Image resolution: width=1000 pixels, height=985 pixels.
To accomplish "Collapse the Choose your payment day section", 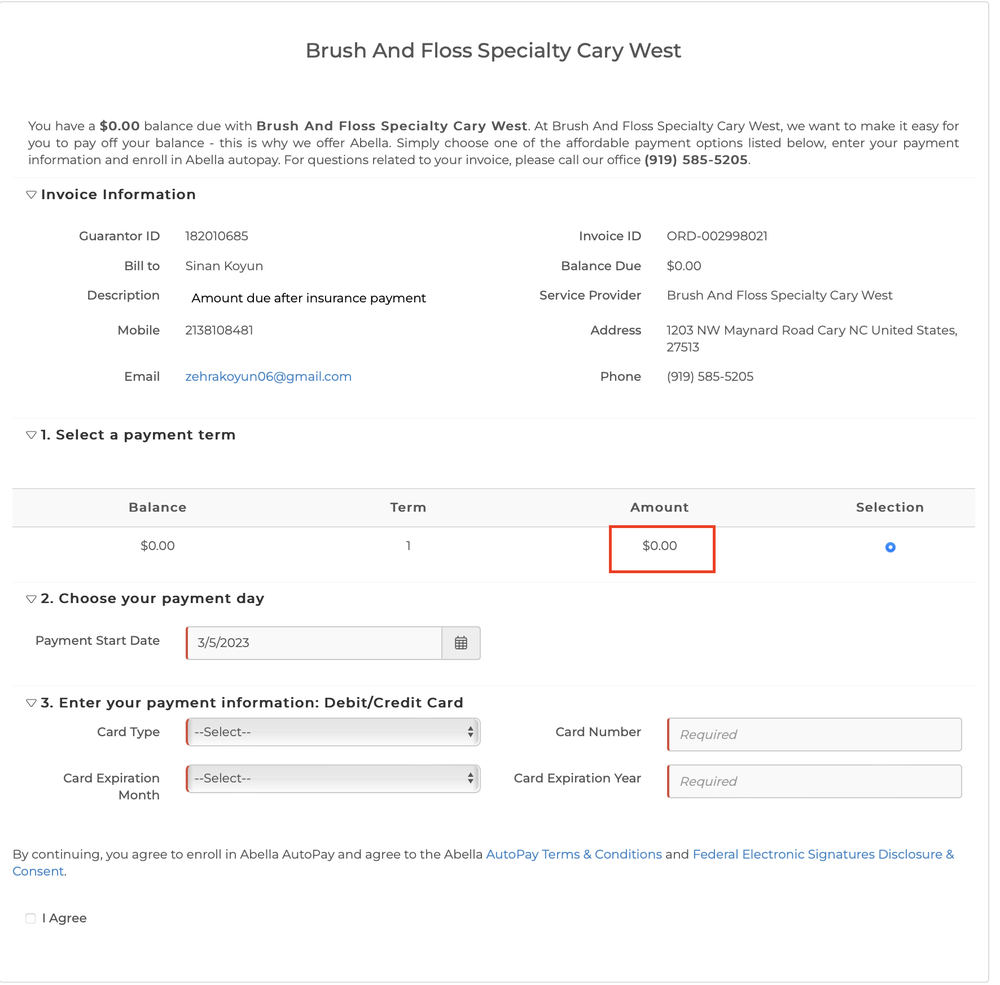I will [x=31, y=599].
